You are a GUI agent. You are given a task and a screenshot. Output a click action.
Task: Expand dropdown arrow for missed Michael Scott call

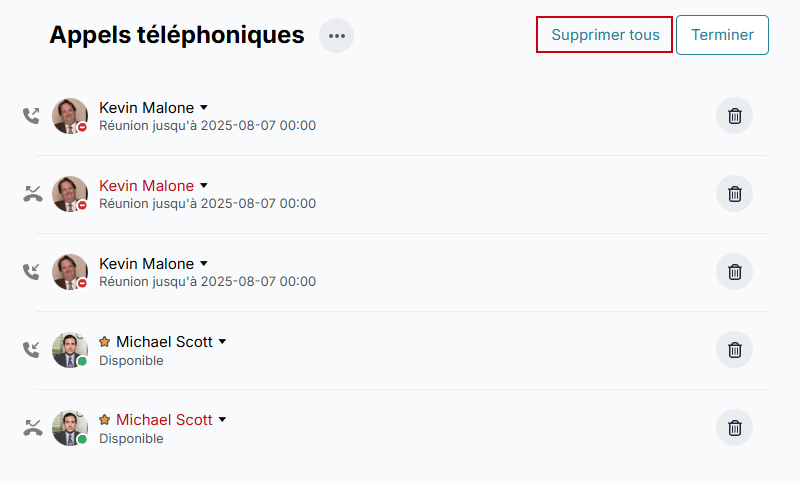point(223,420)
